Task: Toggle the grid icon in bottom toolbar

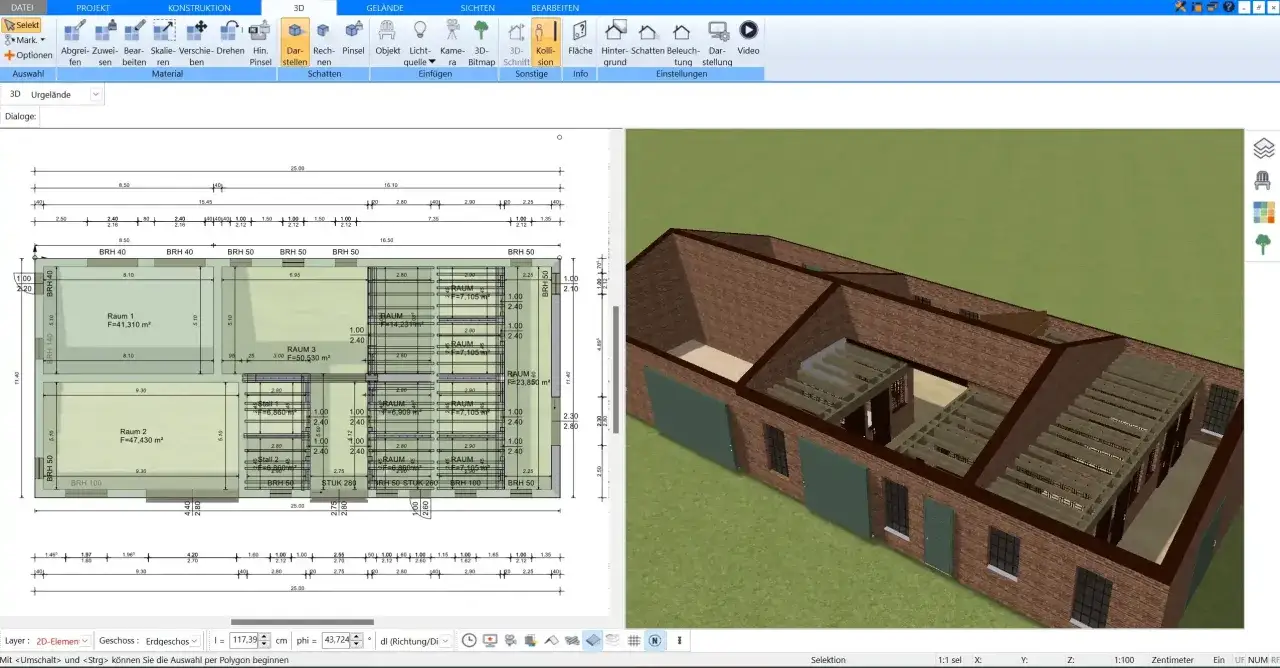Action: point(634,640)
